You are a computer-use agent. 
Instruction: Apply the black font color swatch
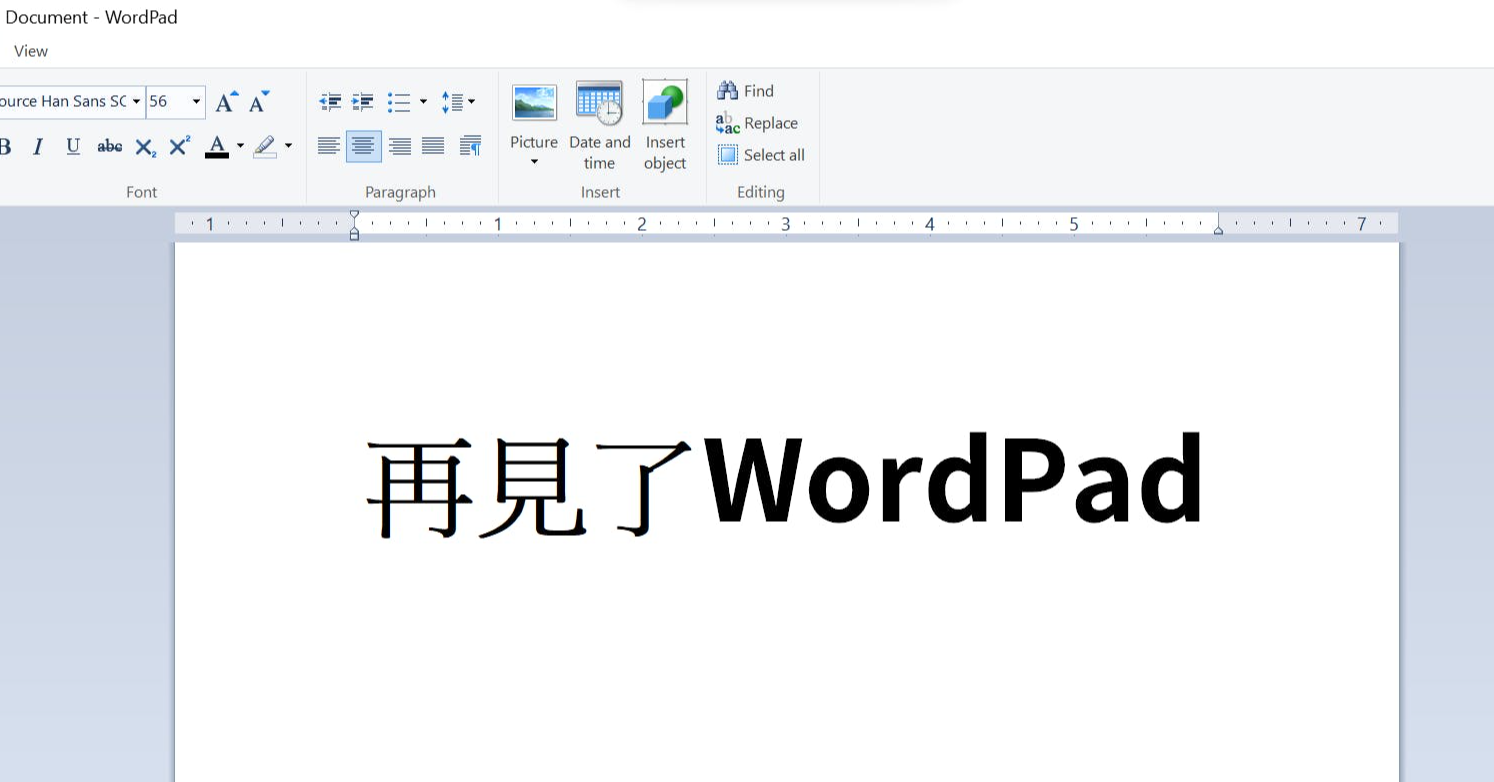click(216, 147)
